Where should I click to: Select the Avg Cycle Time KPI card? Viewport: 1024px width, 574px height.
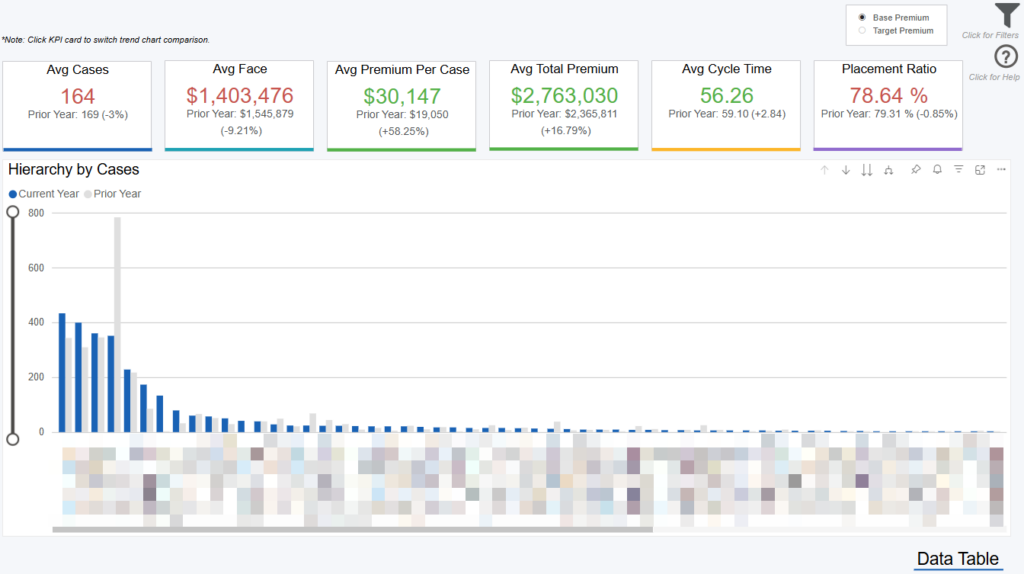[726, 105]
